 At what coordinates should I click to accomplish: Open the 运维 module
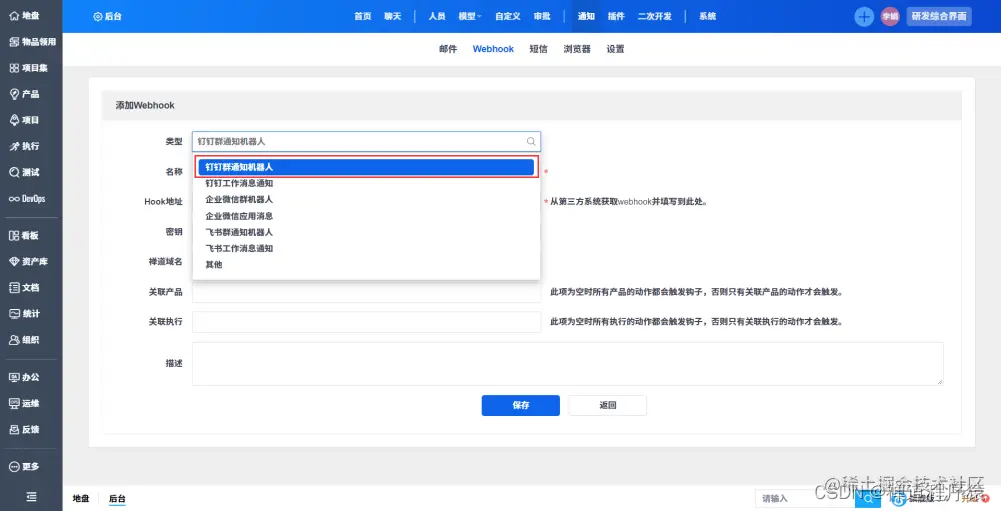point(24,403)
